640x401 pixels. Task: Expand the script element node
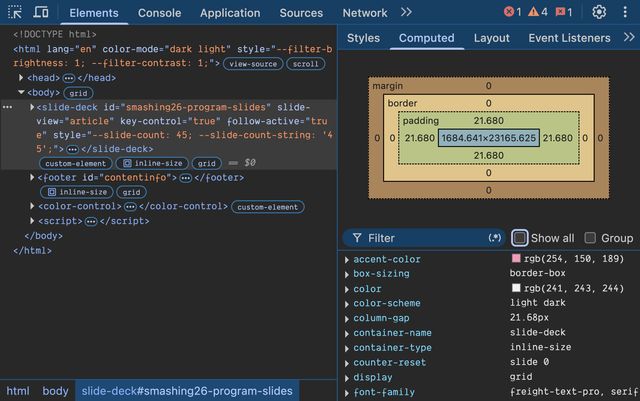coord(32,221)
